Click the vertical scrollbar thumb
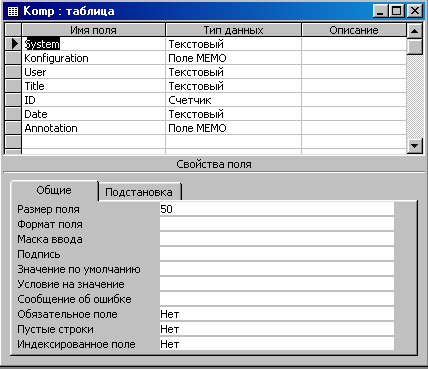 [x=415, y=47]
